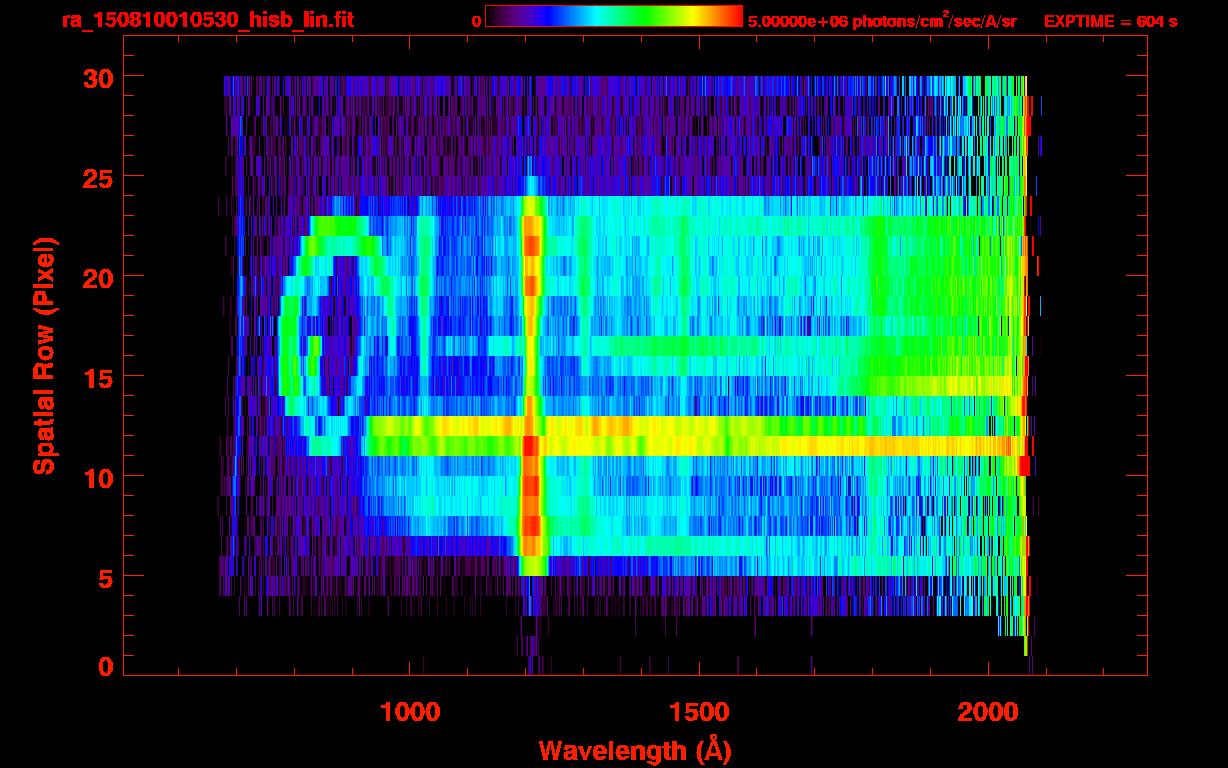This screenshot has height=768, width=1228.
Task: Click the file name ra_150810010530_hisb_lin.fit
Action: tap(206, 20)
